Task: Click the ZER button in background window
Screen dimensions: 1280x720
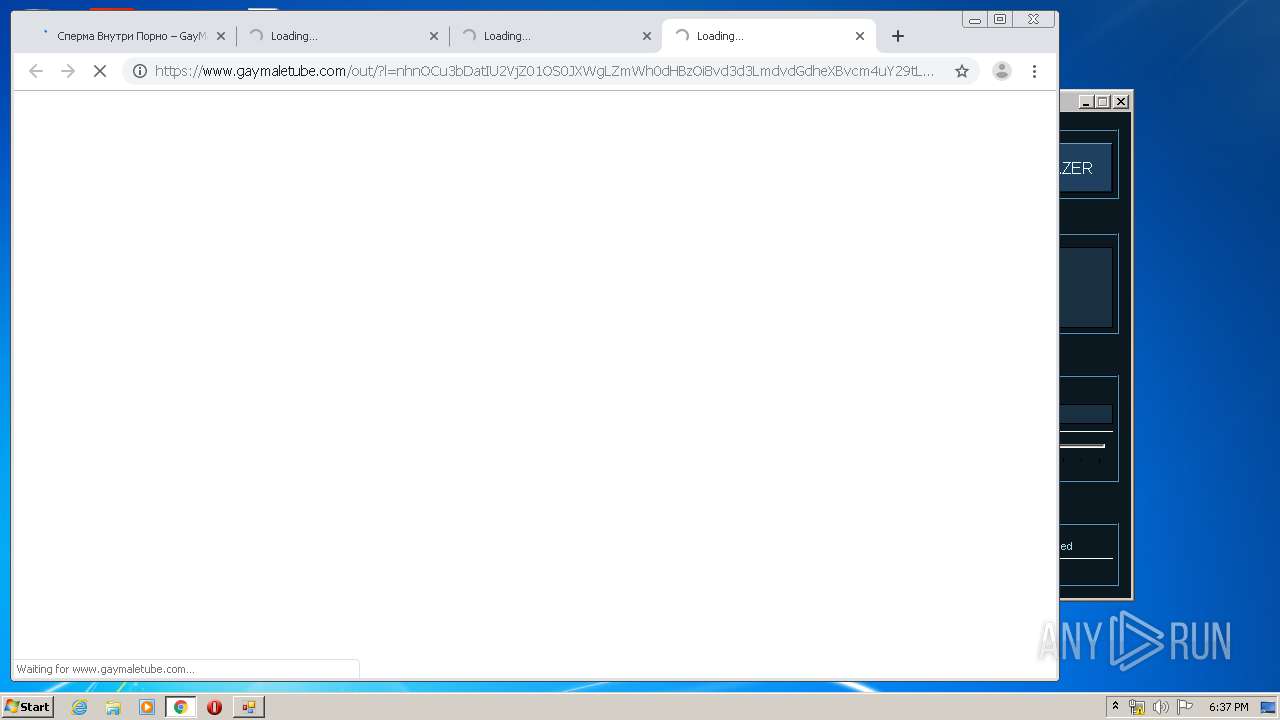Action: (1086, 168)
